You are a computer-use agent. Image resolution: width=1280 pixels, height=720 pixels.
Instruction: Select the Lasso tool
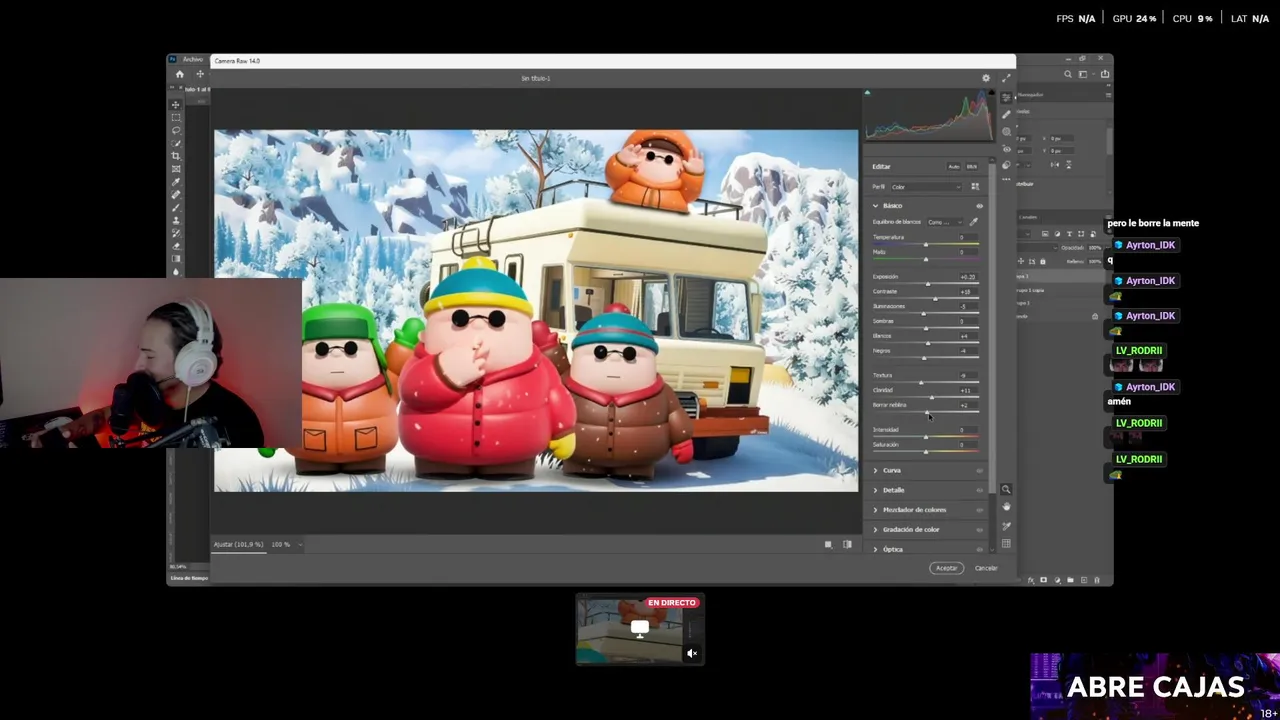[x=176, y=131]
